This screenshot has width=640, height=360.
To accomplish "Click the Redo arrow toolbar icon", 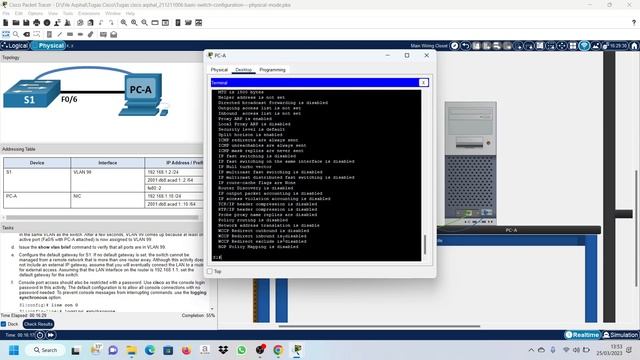I will pyautogui.click(x=111, y=23).
